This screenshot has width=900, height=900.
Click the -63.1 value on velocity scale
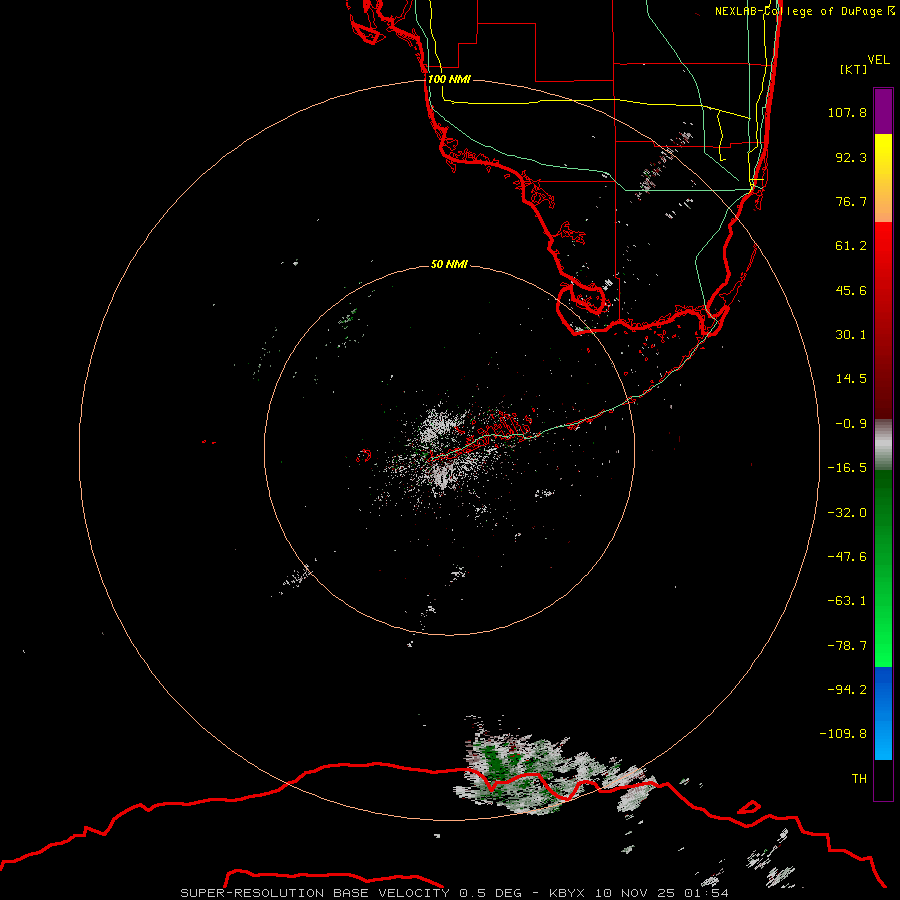point(847,601)
